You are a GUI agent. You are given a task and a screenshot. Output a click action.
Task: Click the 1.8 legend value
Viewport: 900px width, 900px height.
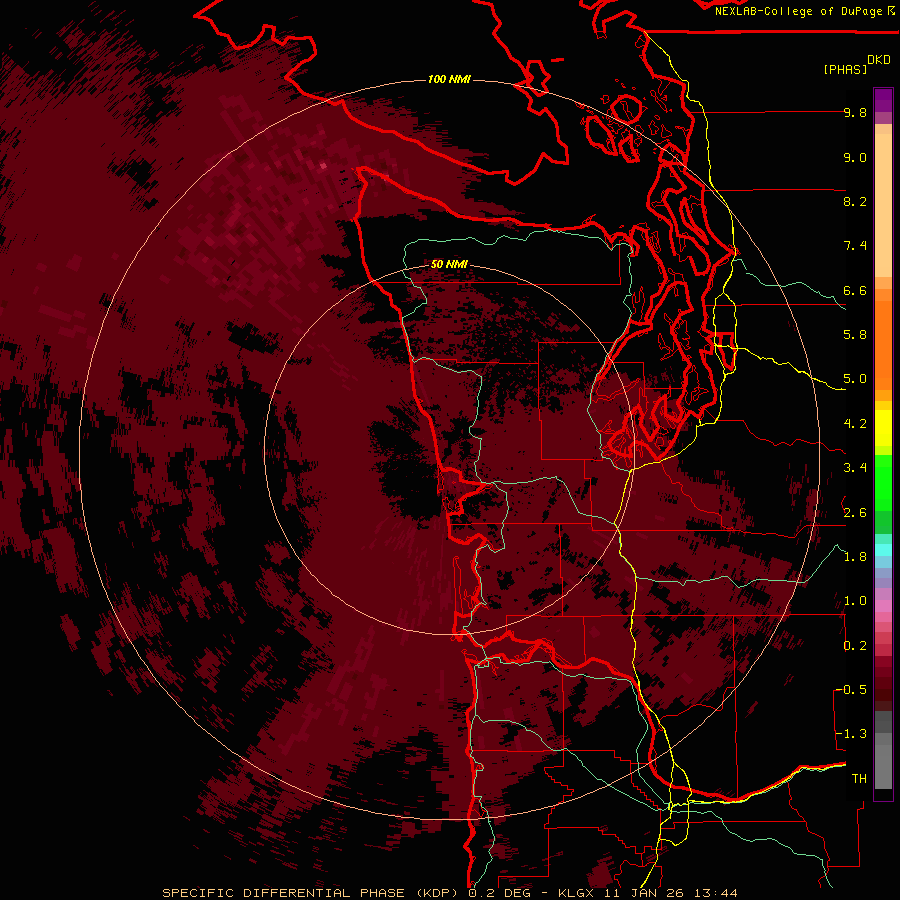(855, 557)
